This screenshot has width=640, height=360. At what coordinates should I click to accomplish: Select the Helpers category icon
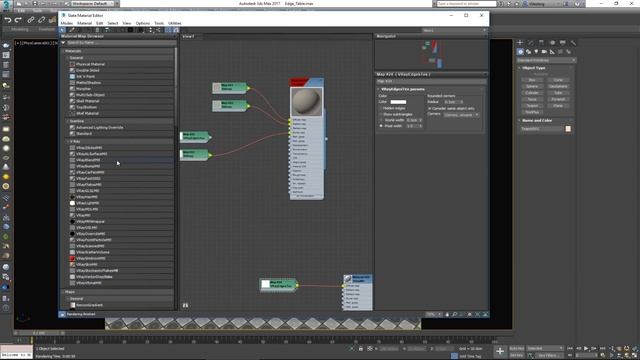[552, 52]
